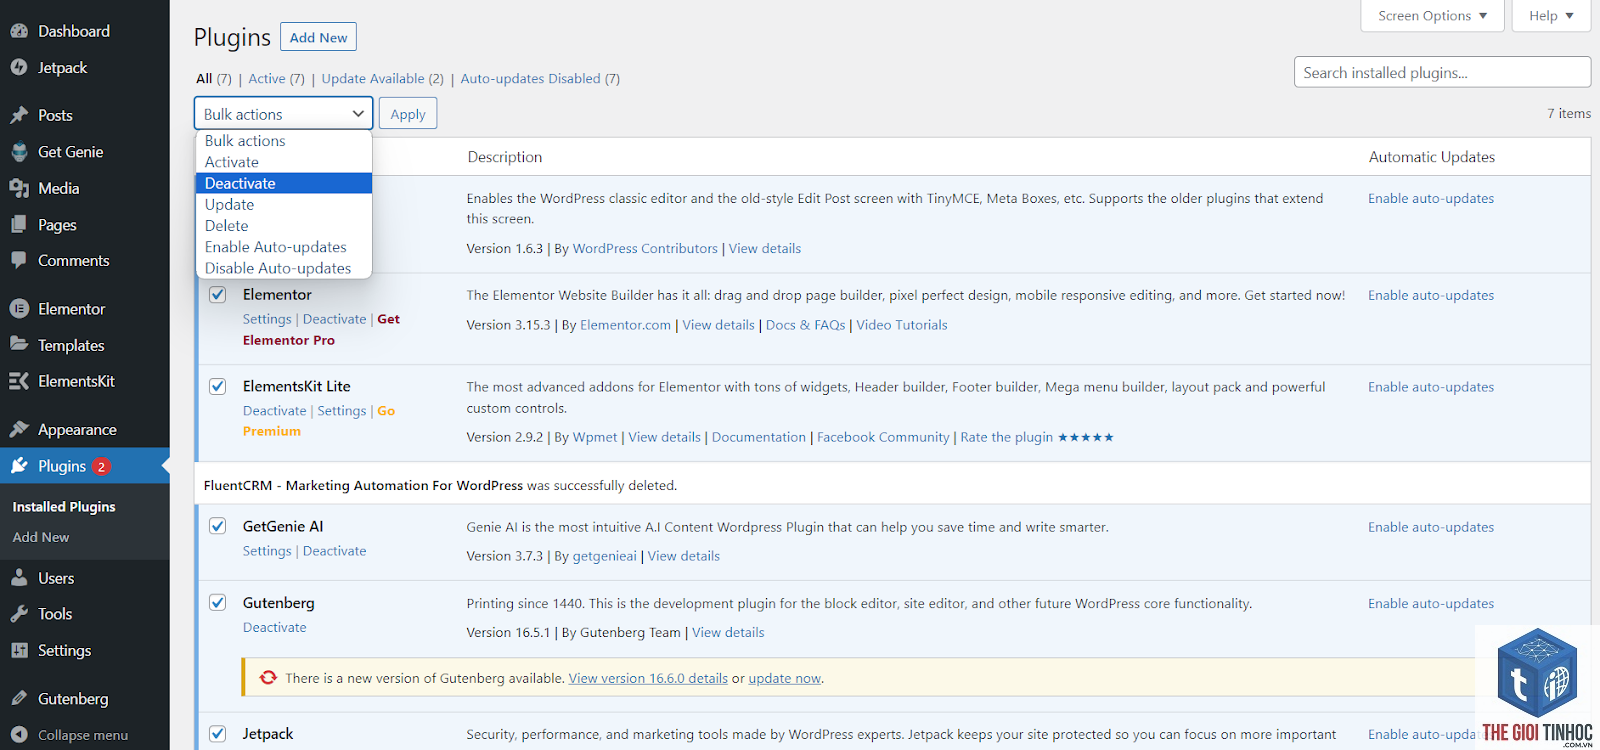Click the Users sidebar icon
Screen dimensions: 1600x750
pos(19,578)
